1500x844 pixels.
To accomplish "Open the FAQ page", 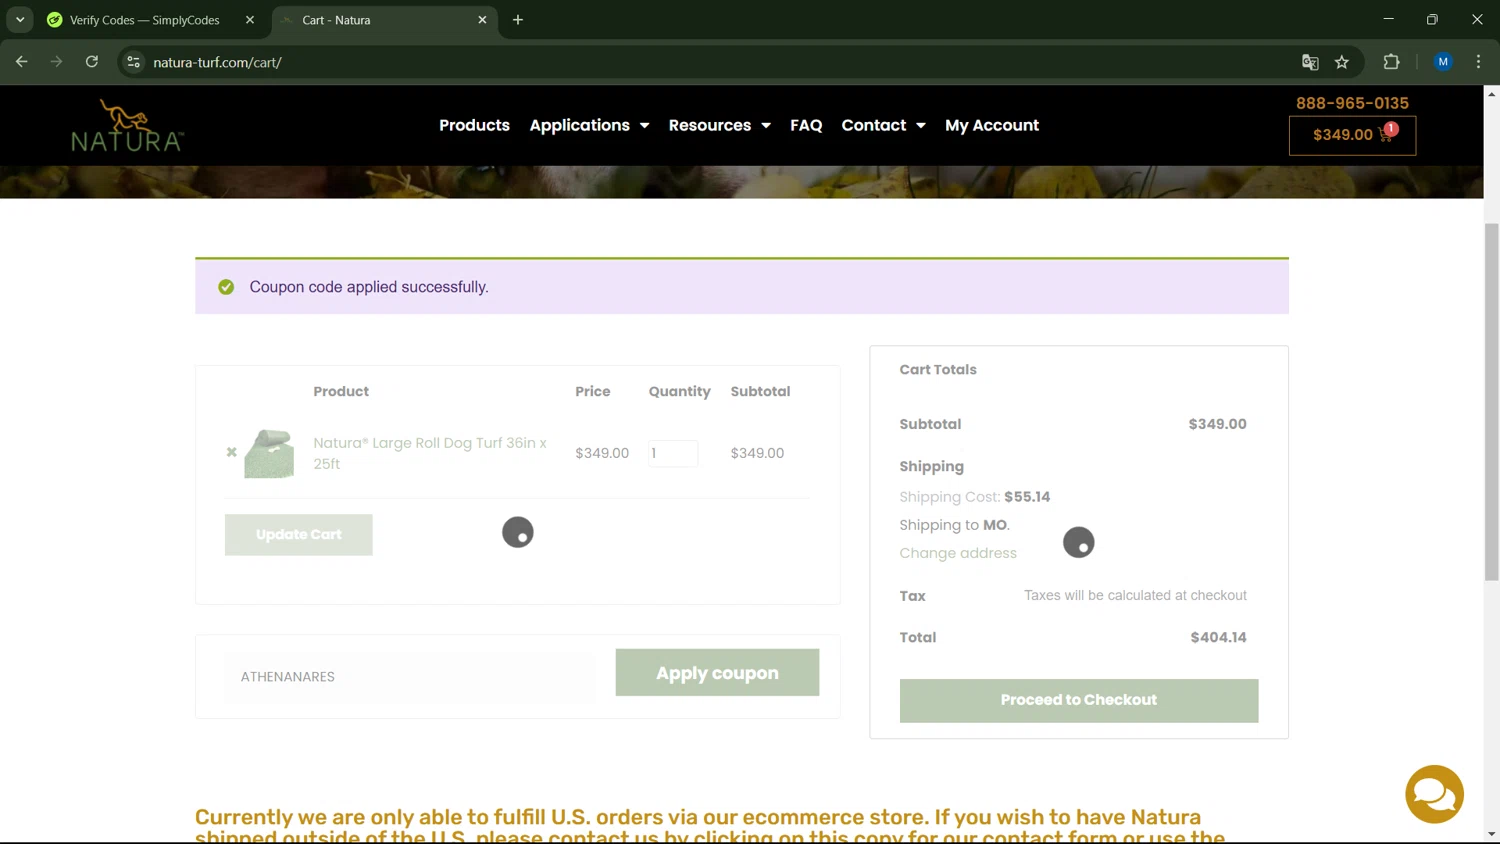I will [806, 125].
